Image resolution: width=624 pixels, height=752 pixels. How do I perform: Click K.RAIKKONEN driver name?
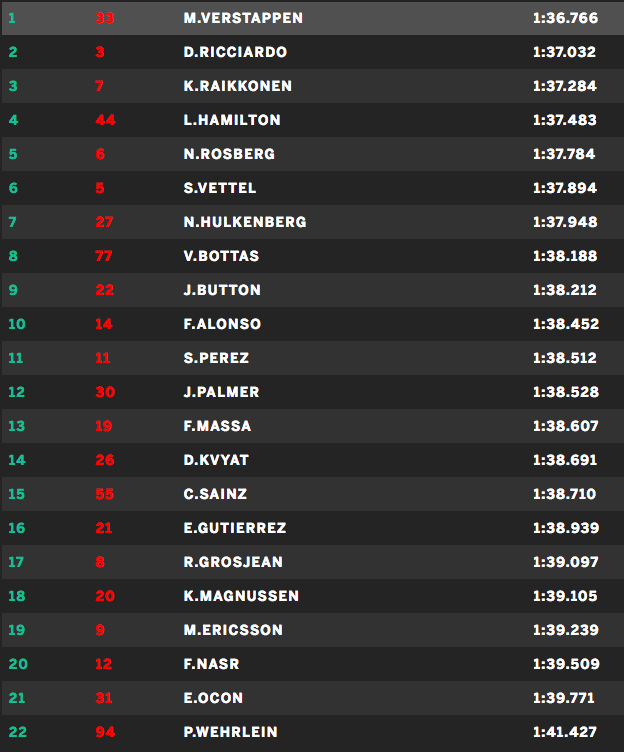[238, 86]
